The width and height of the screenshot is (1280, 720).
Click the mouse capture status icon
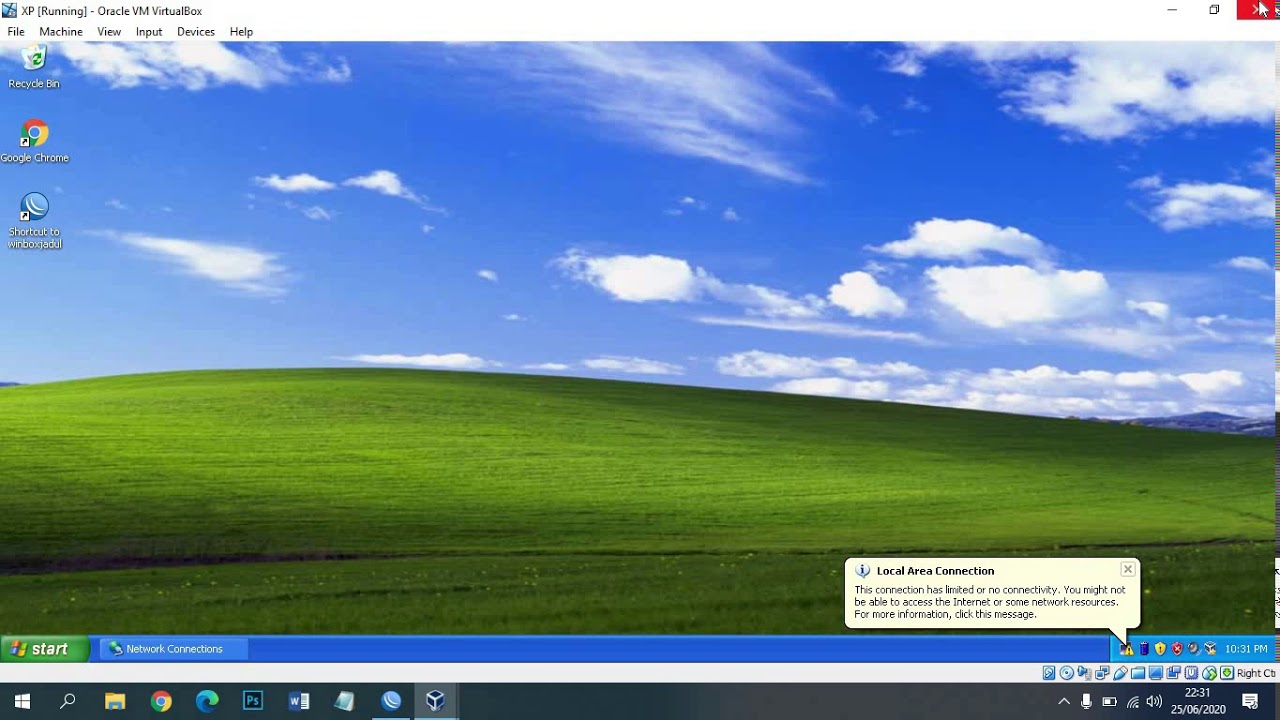(1209, 673)
